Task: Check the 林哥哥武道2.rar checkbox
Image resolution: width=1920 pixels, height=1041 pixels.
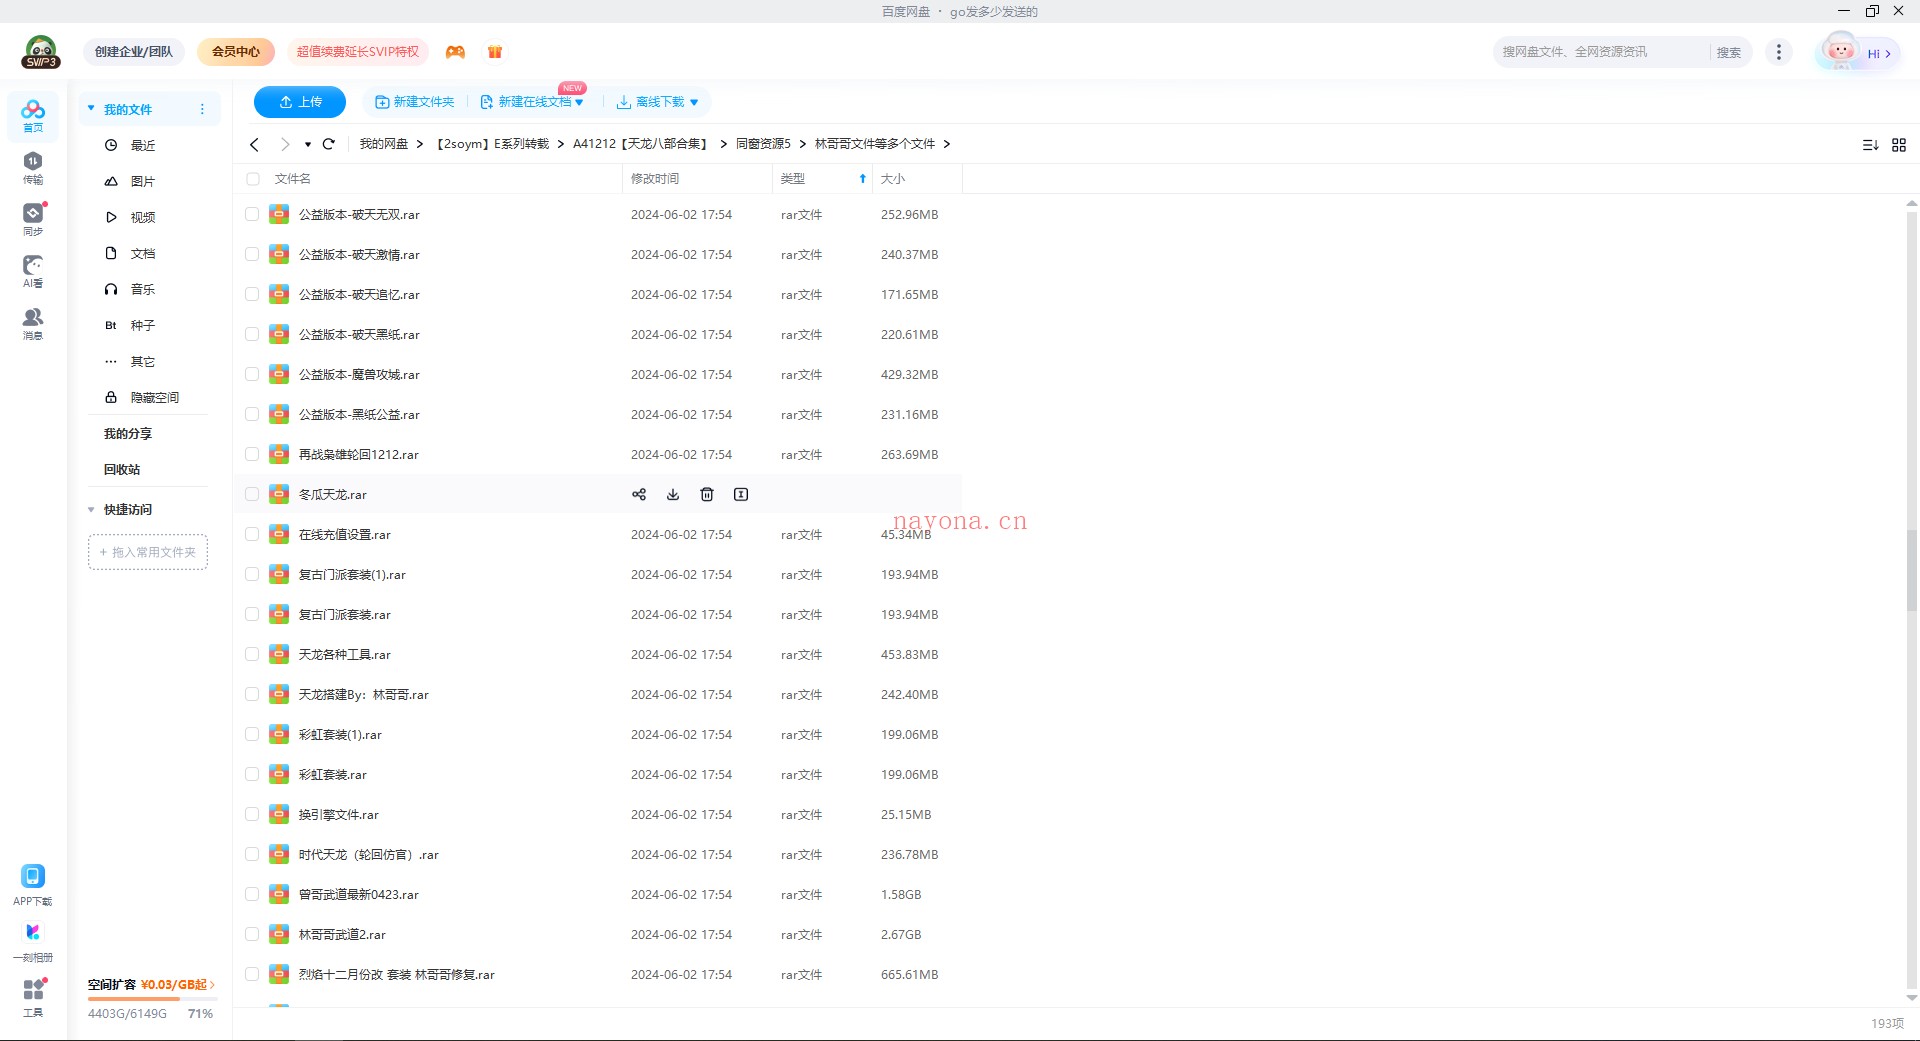Action: [x=252, y=934]
